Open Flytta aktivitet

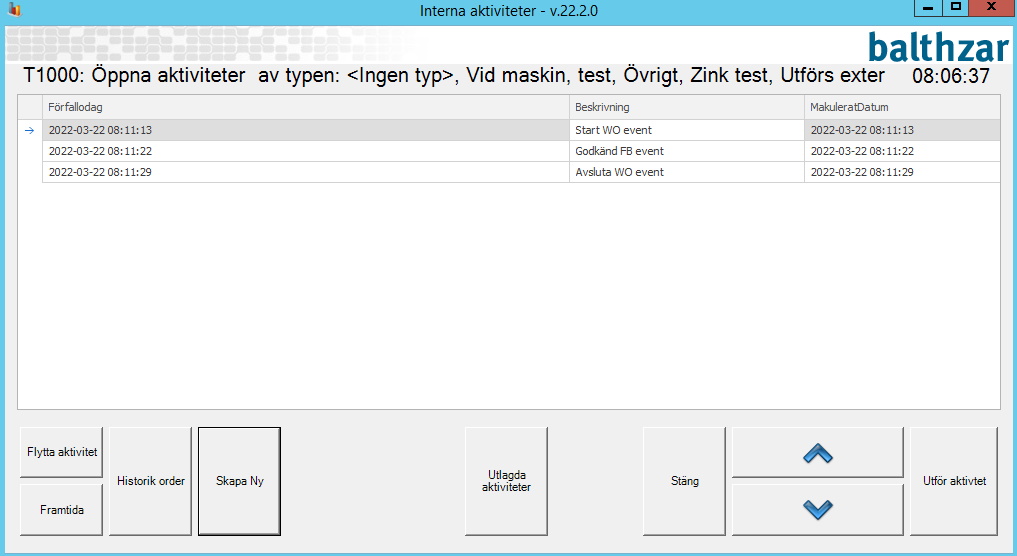[x=62, y=452]
